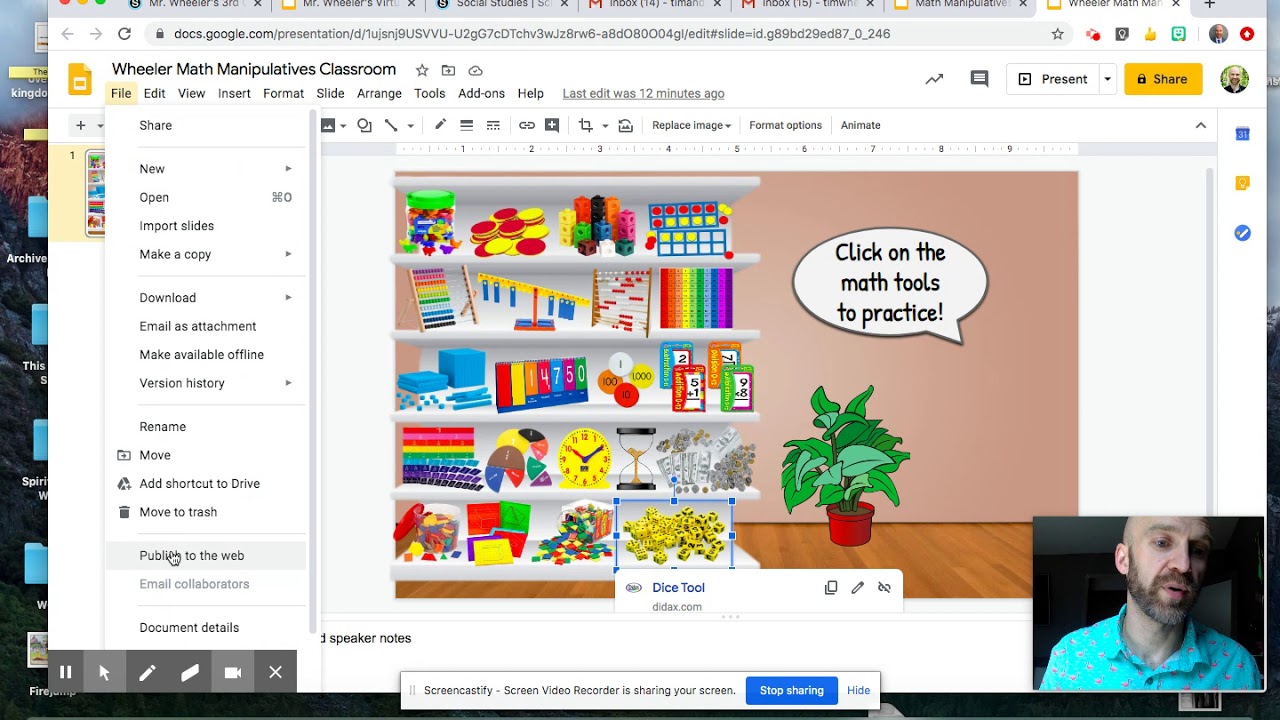Click Hide on the Screencastify bar
This screenshot has height=720, width=1280.
(x=858, y=690)
